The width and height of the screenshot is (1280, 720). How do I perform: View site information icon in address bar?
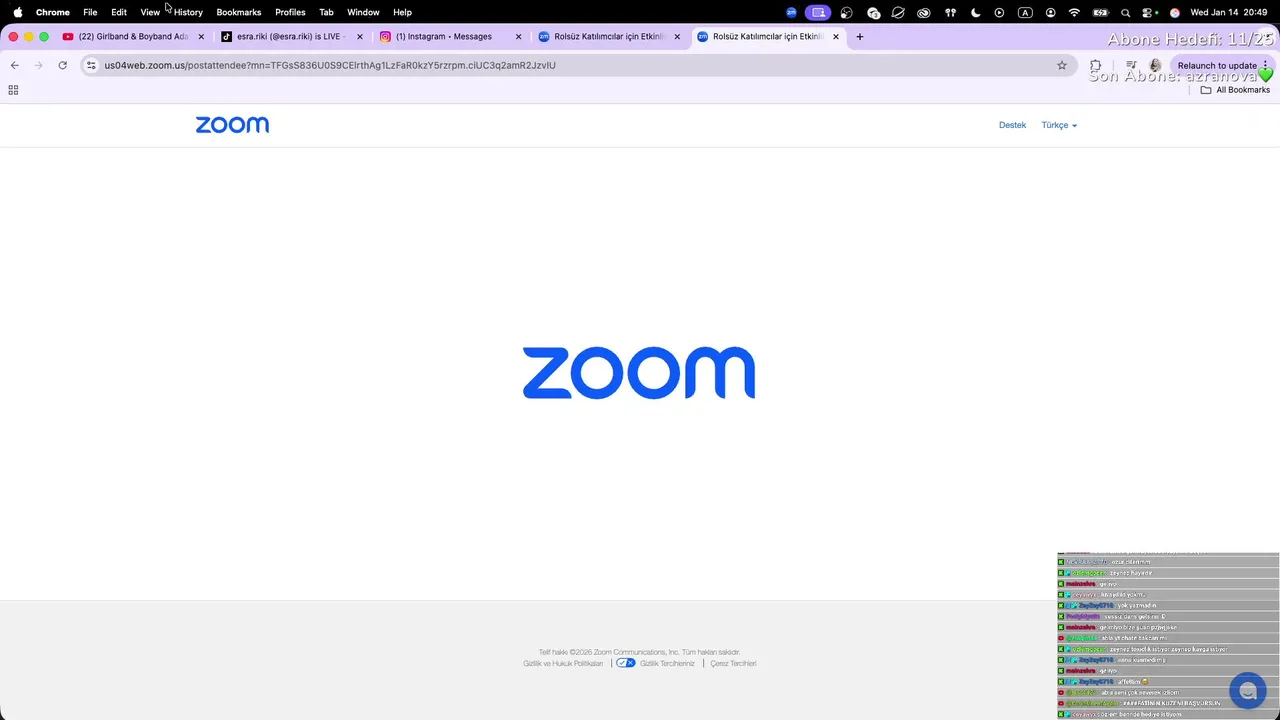coord(91,65)
